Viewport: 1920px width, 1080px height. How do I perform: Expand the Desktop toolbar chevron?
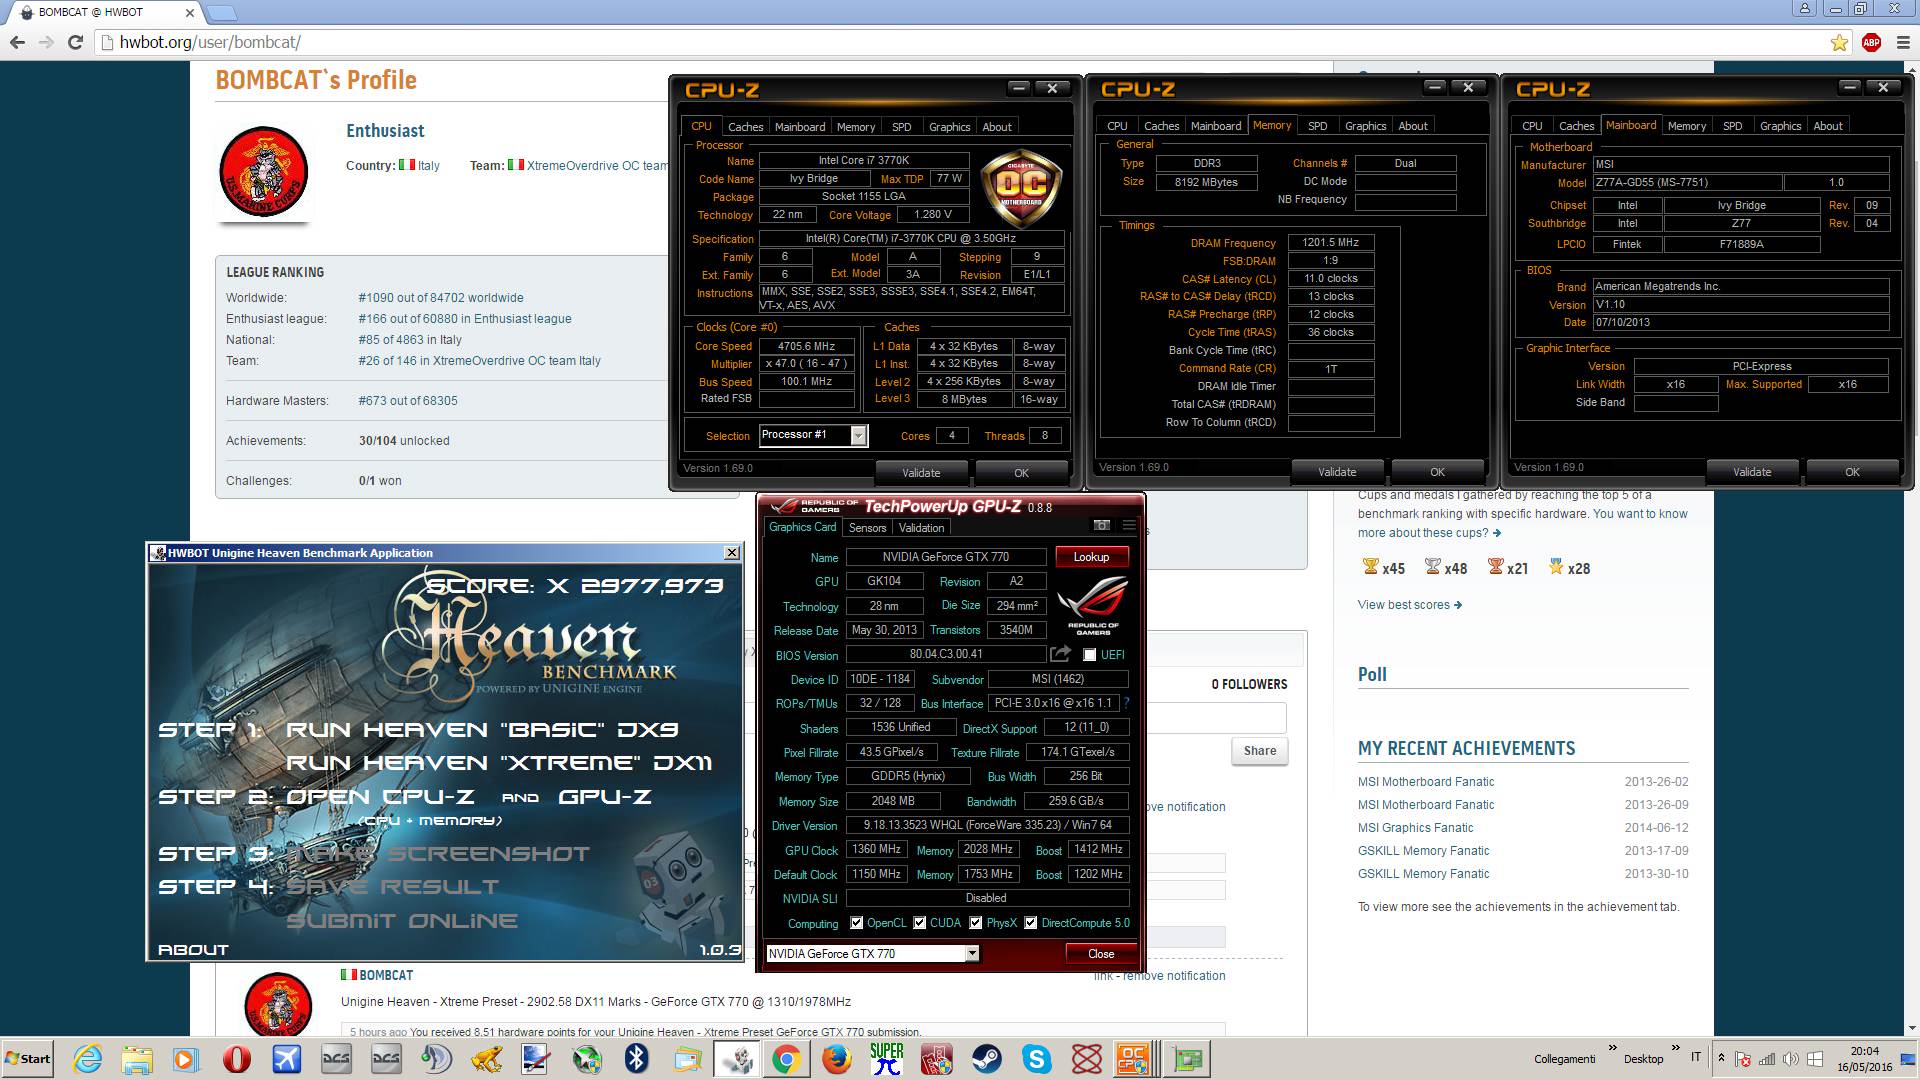1676,1048
